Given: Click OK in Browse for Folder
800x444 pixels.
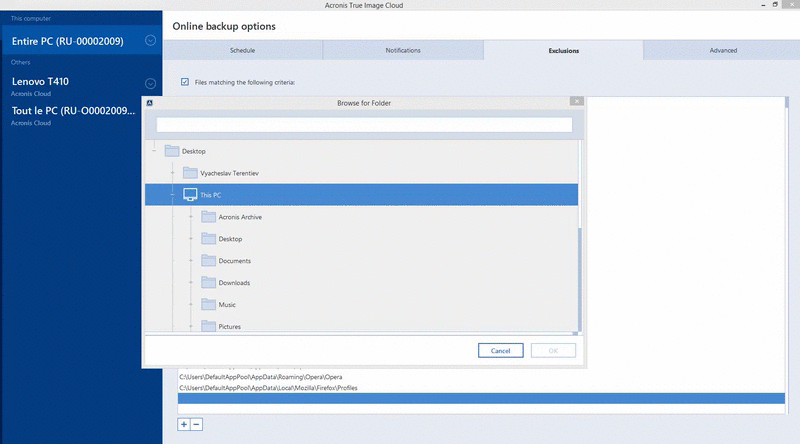Looking at the screenshot, I should point(553,351).
